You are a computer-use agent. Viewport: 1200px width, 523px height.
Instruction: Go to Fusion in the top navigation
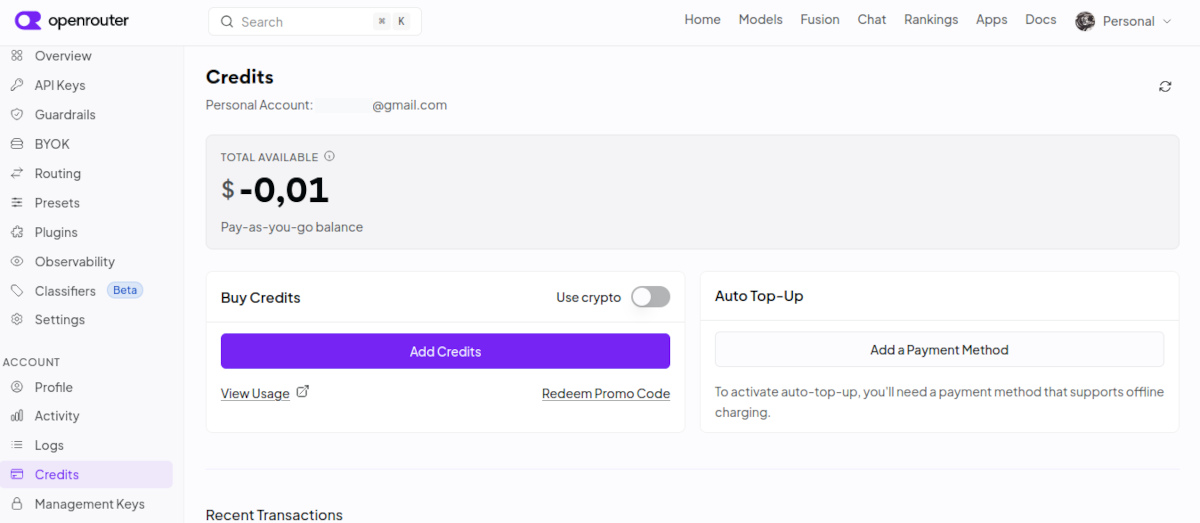point(820,20)
